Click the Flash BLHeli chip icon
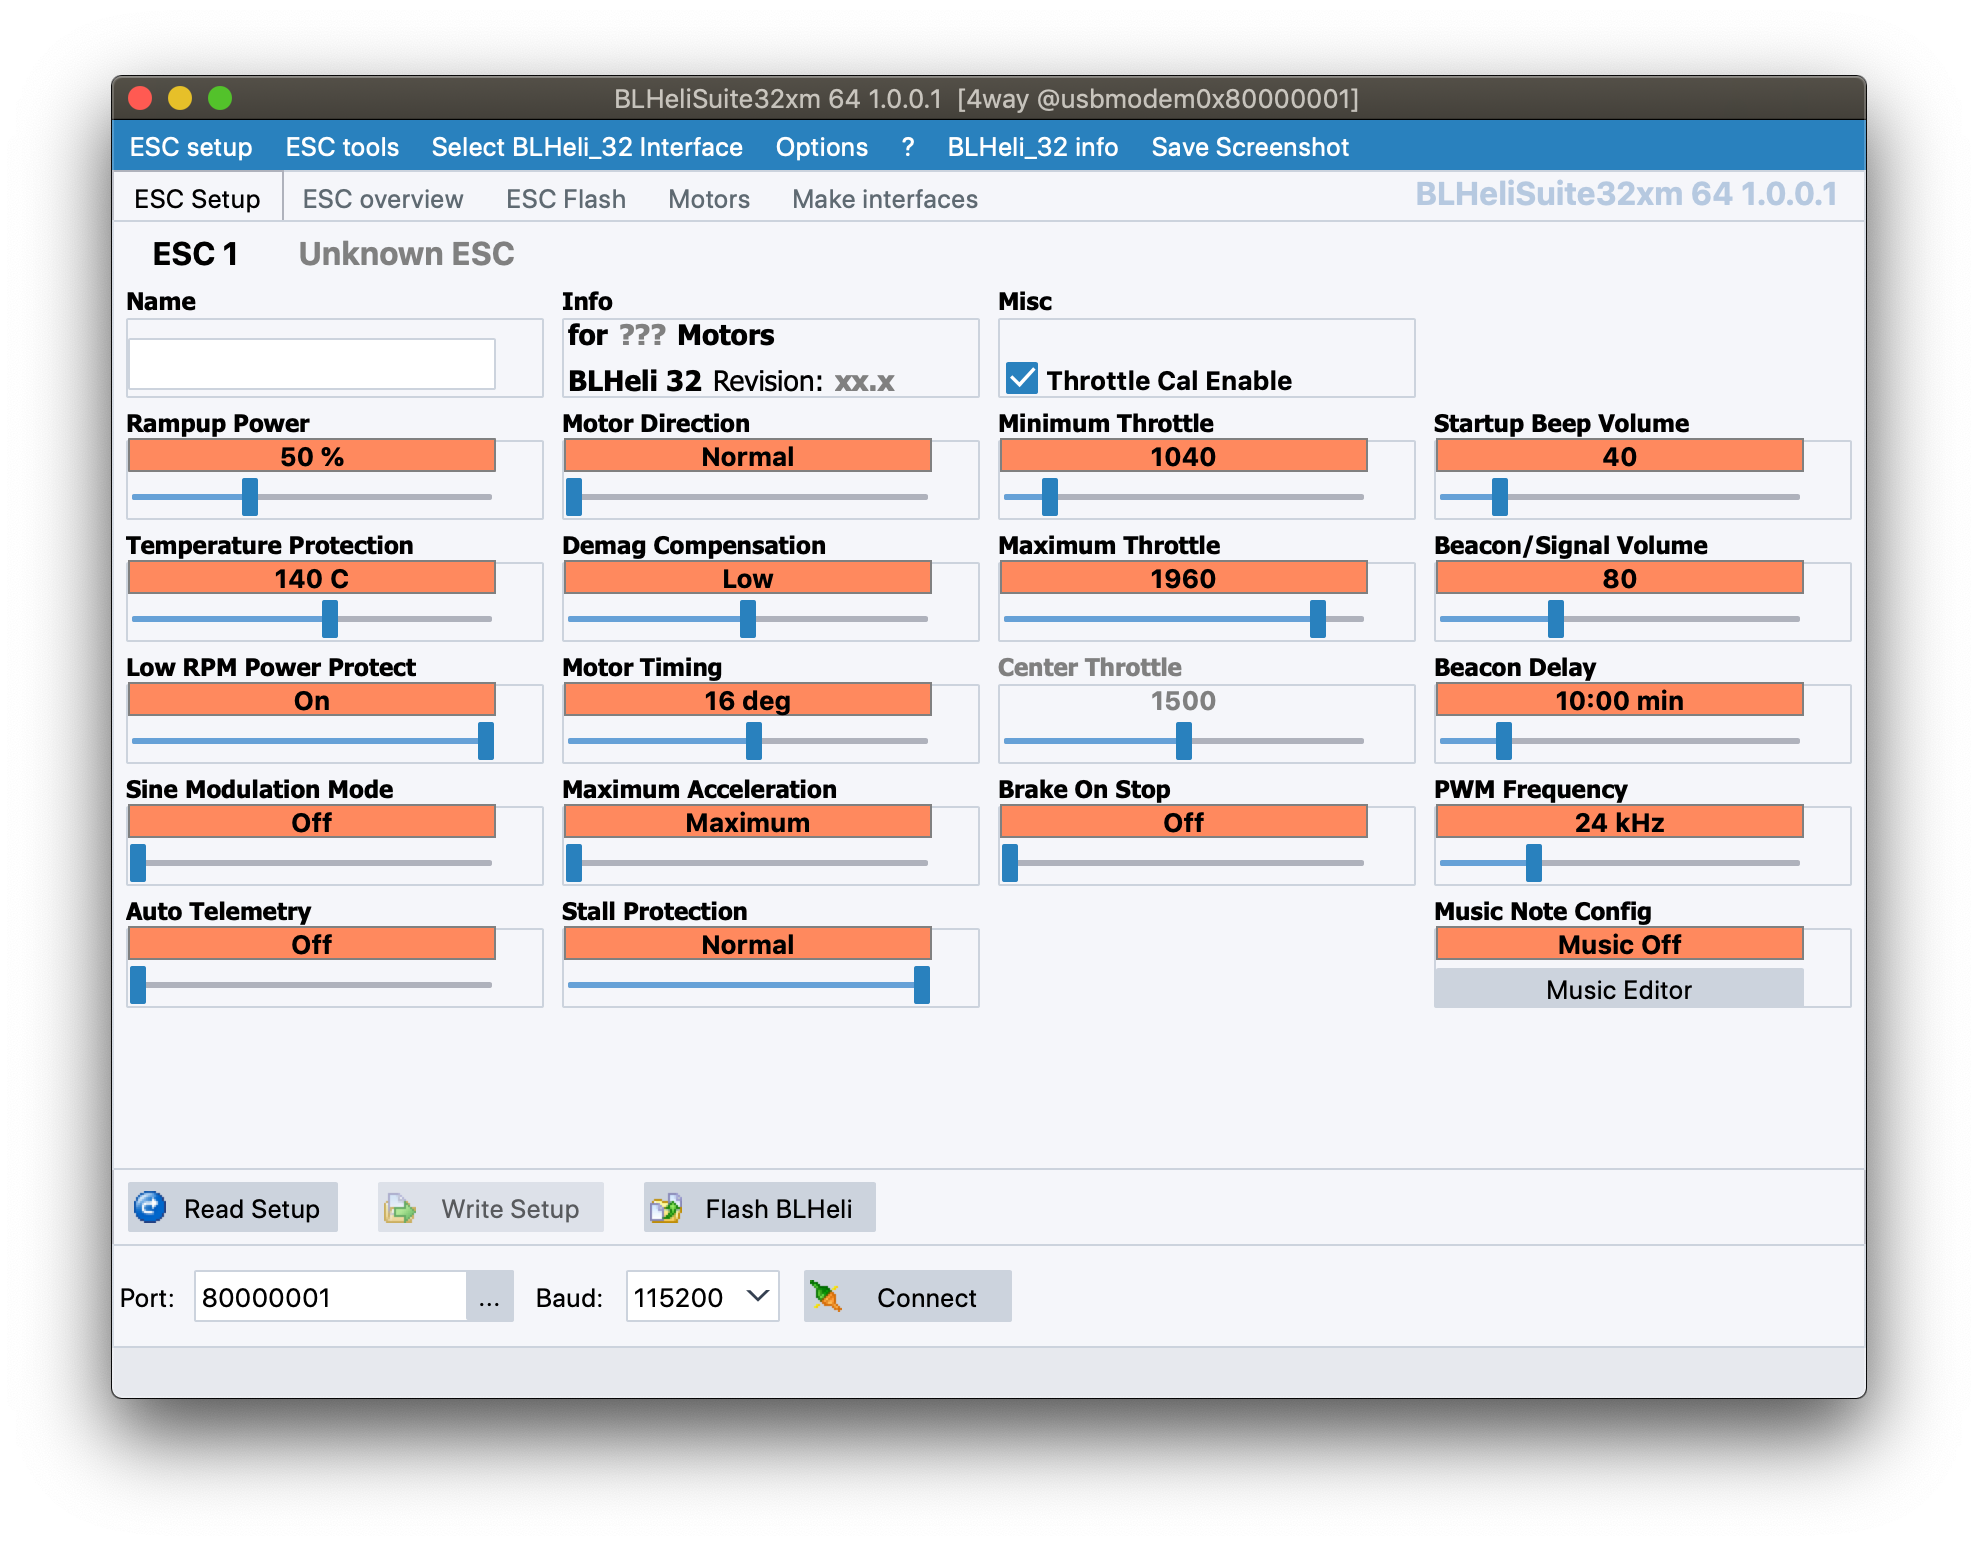The height and width of the screenshot is (1546, 1978). point(666,1208)
